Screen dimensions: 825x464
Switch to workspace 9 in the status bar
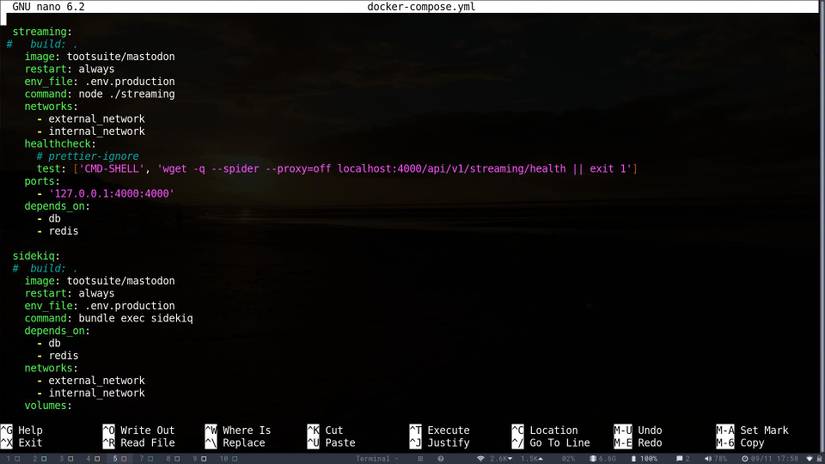click(199, 459)
